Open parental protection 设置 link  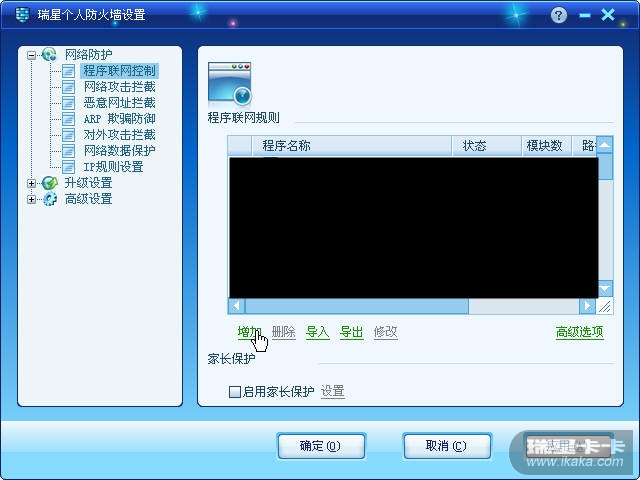[333, 391]
